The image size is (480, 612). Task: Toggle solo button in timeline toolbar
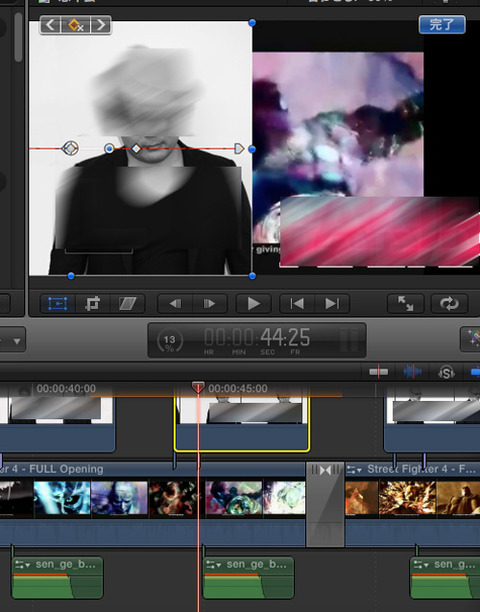446,372
